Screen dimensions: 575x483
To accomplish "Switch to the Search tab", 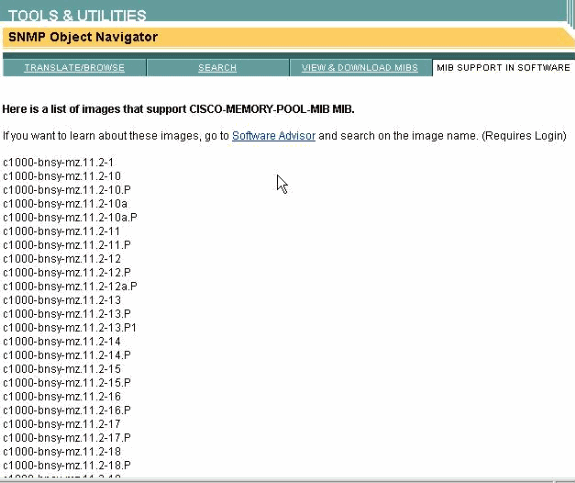I will [x=217, y=68].
